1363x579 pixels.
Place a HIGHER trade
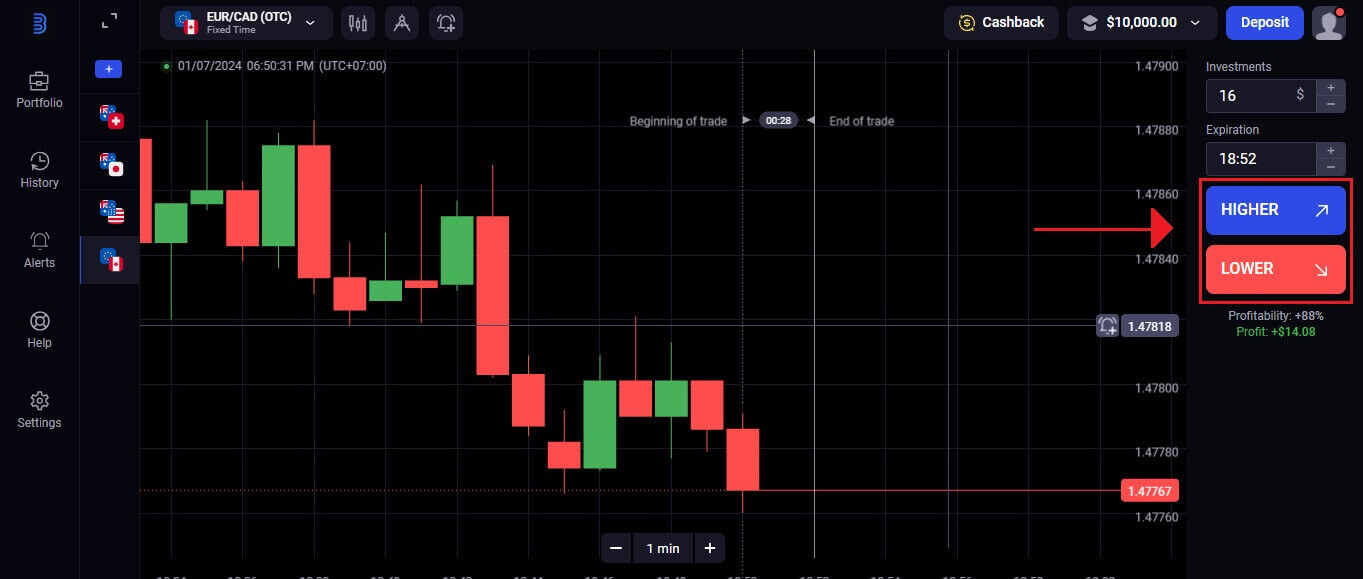click(1276, 210)
